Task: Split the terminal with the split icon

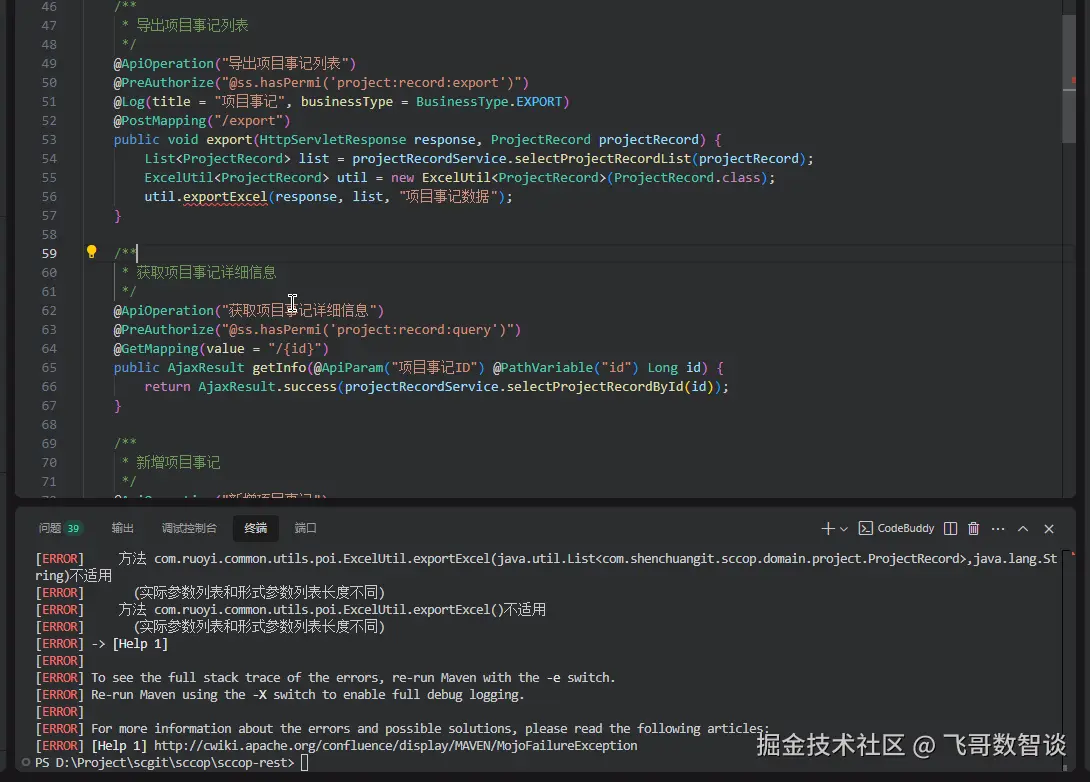Action: point(950,529)
